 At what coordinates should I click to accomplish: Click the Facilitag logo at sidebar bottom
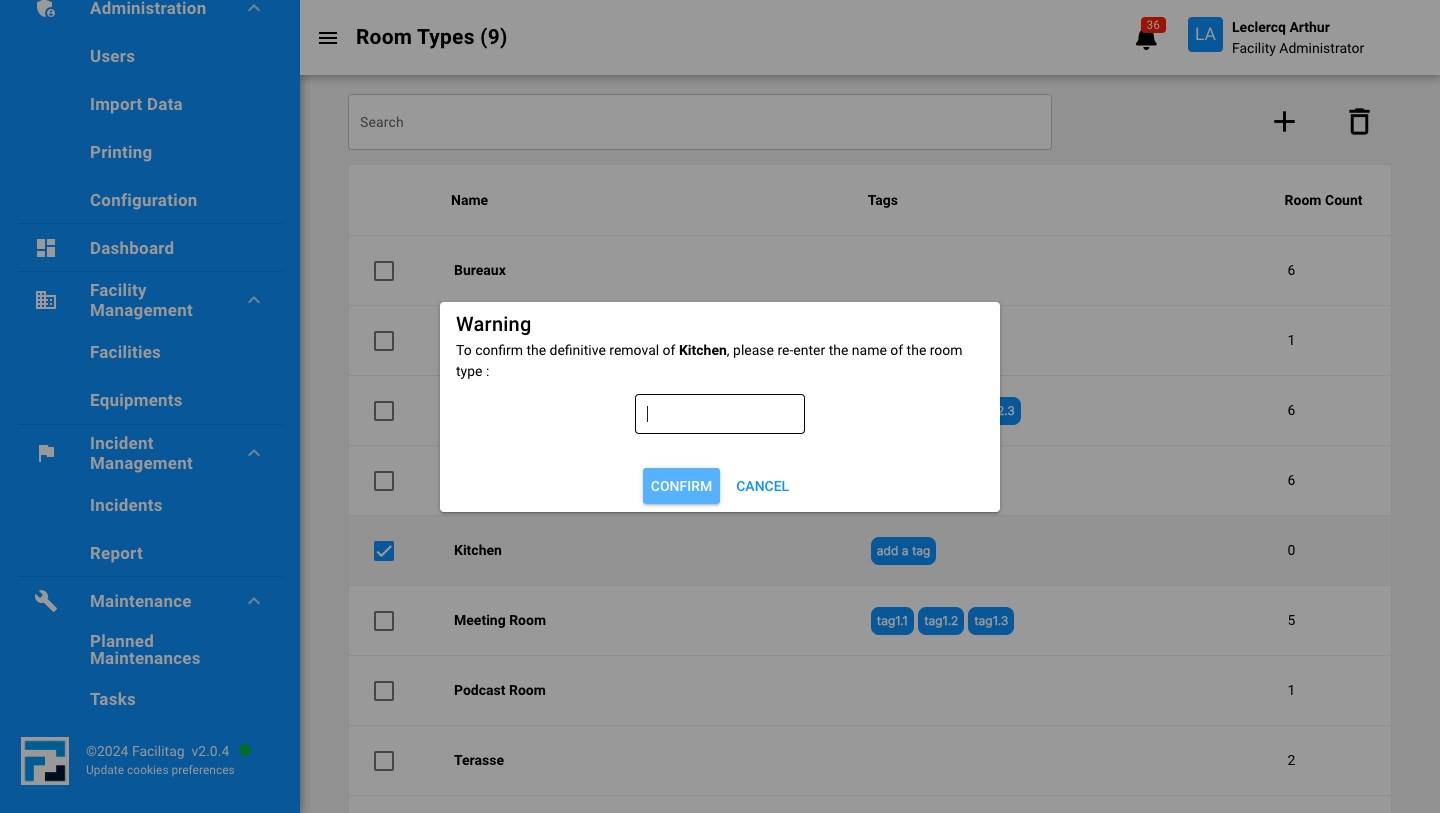[x=45, y=761]
